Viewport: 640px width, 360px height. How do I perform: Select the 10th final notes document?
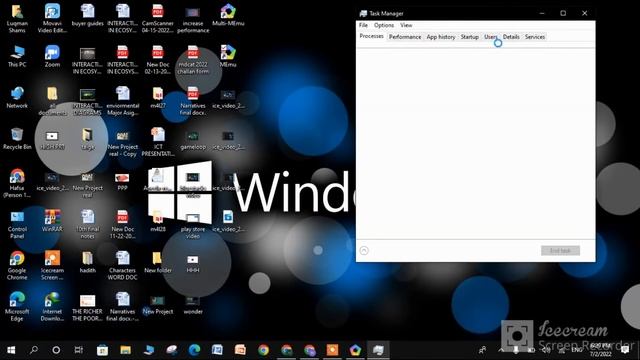(x=87, y=224)
